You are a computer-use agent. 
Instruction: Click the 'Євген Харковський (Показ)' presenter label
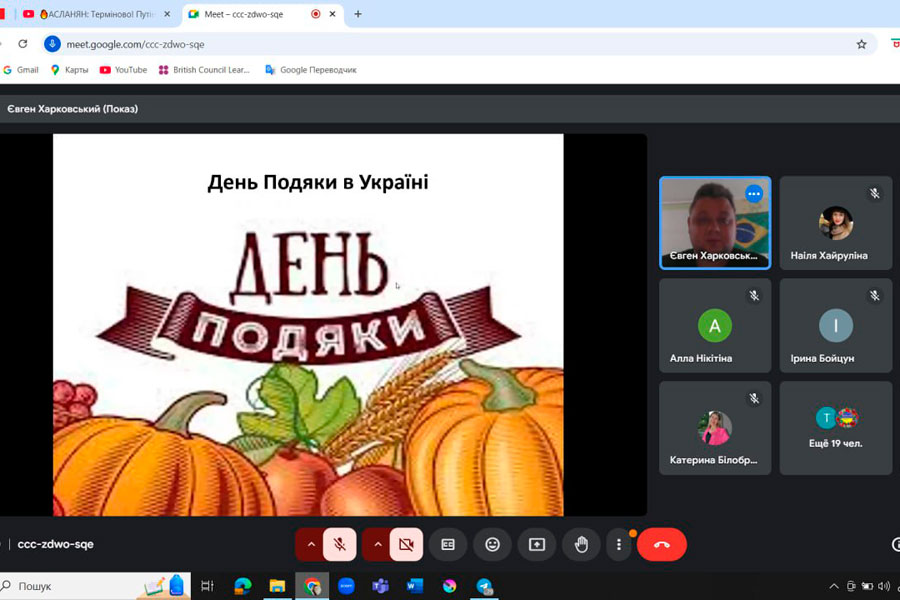tap(72, 109)
